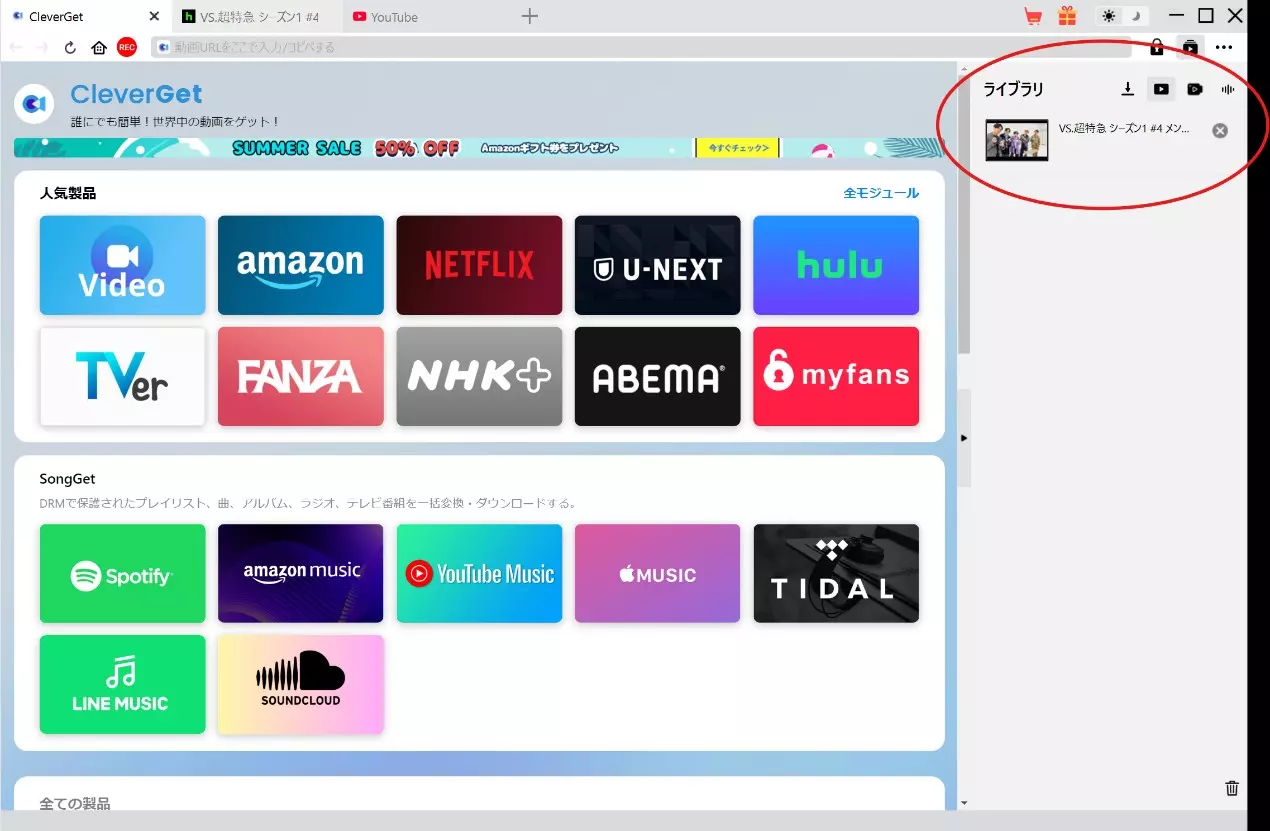
Task: Show audio tab in library
Action: pyautogui.click(x=1228, y=89)
